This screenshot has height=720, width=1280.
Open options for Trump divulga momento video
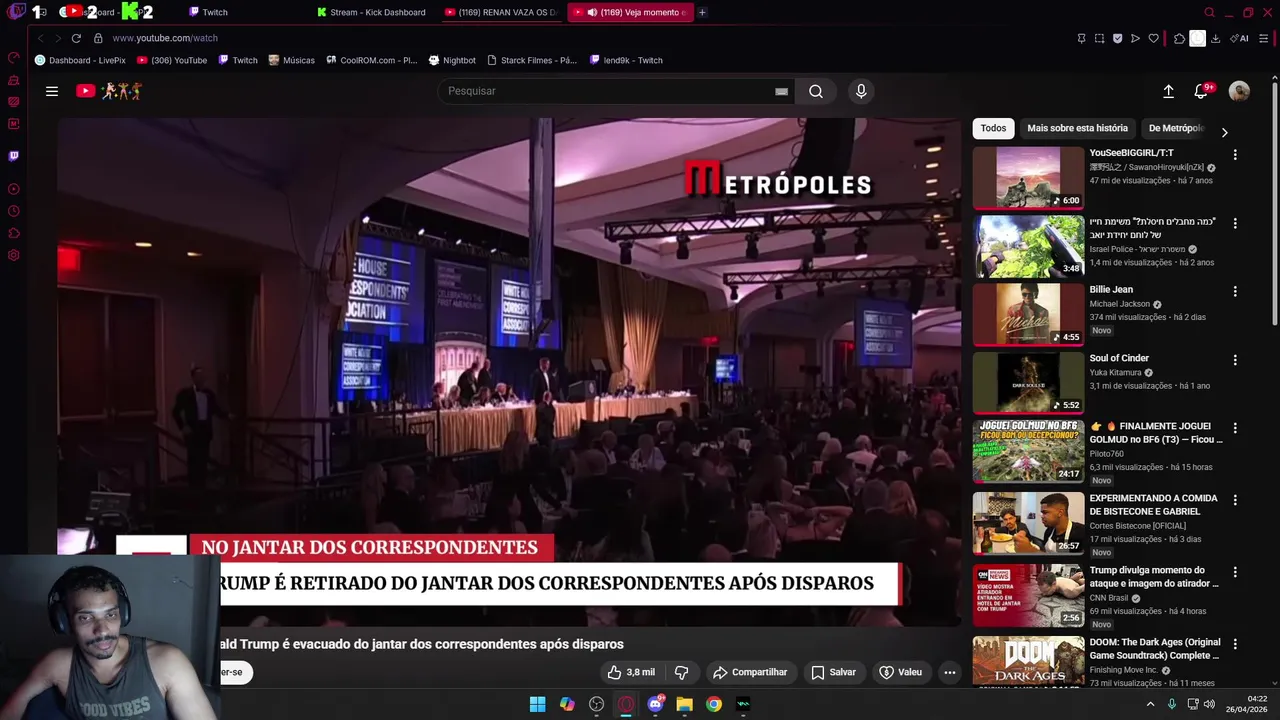1235,572
